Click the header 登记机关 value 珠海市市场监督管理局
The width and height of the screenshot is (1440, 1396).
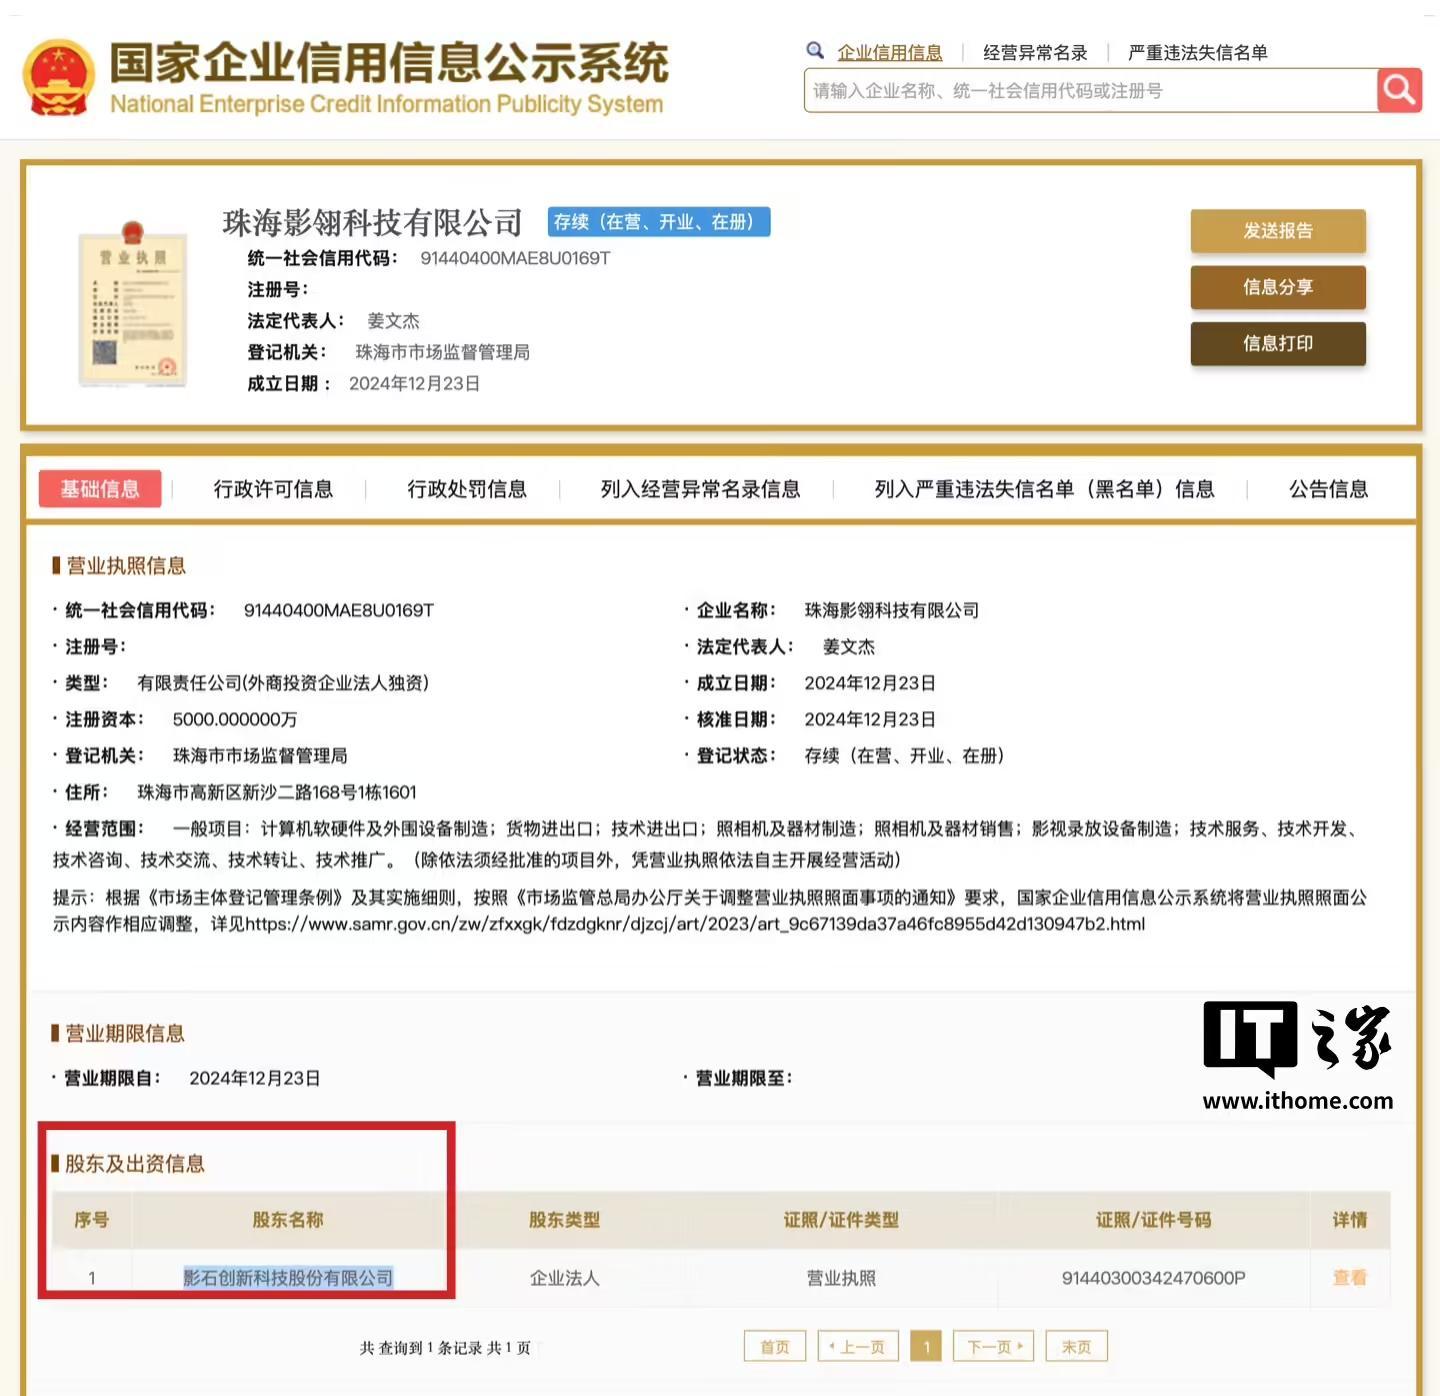(443, 352)
